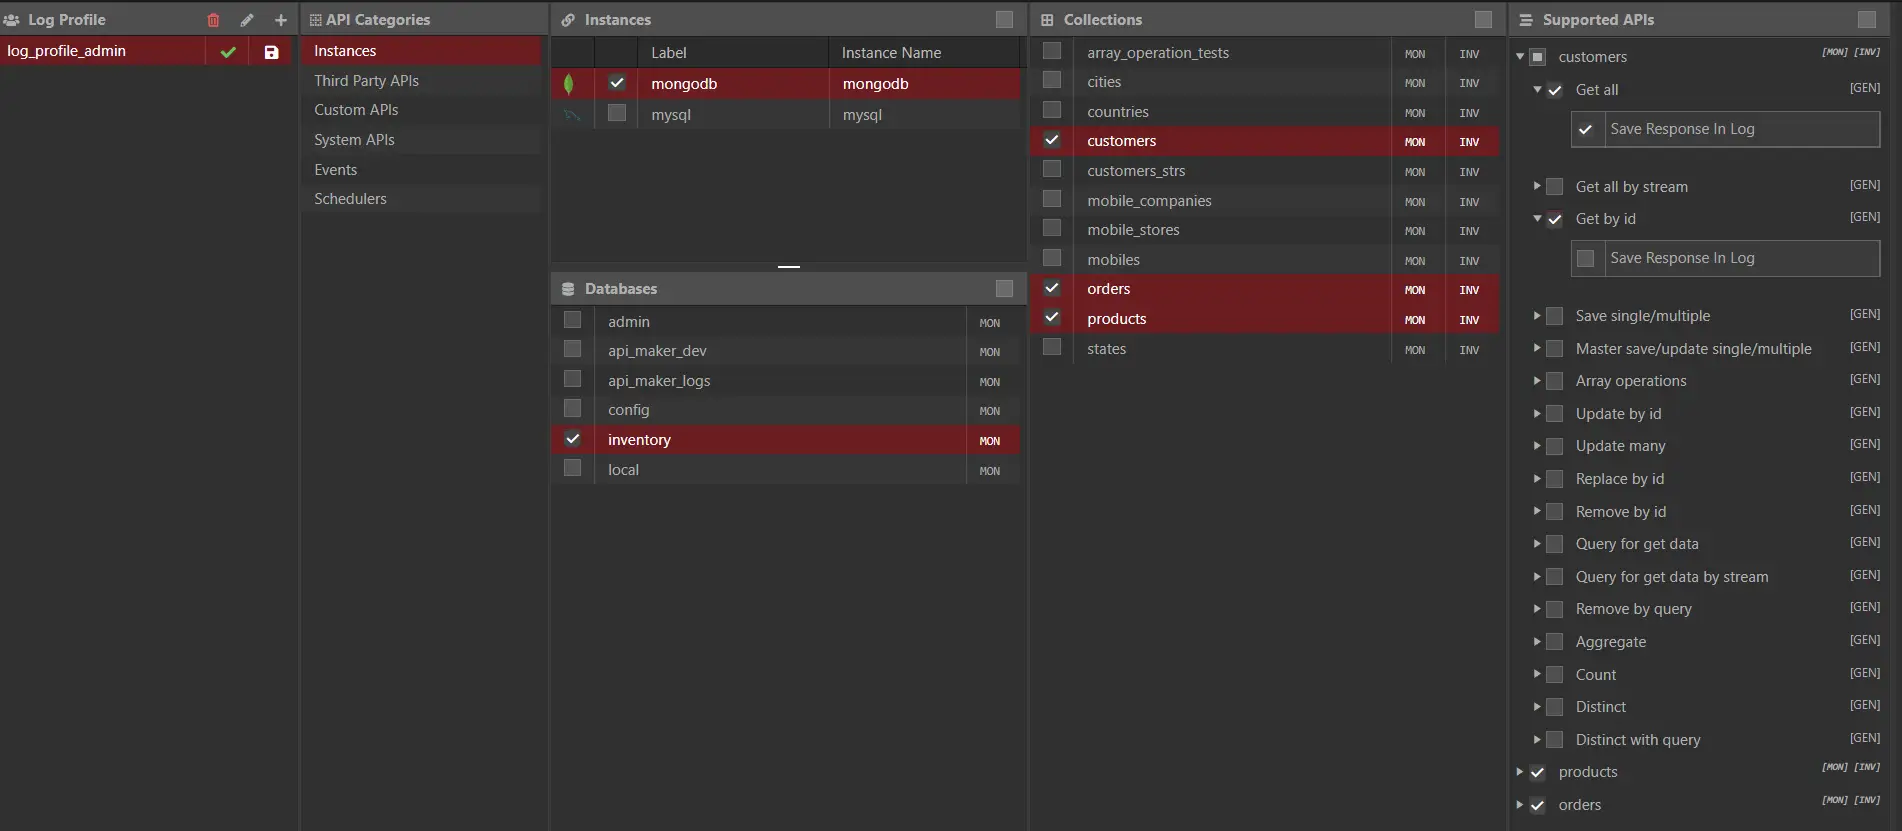This screenshot has height=831, width=1902.
Task: Check the Count API checkbox
Action: tap(1555, 674)
